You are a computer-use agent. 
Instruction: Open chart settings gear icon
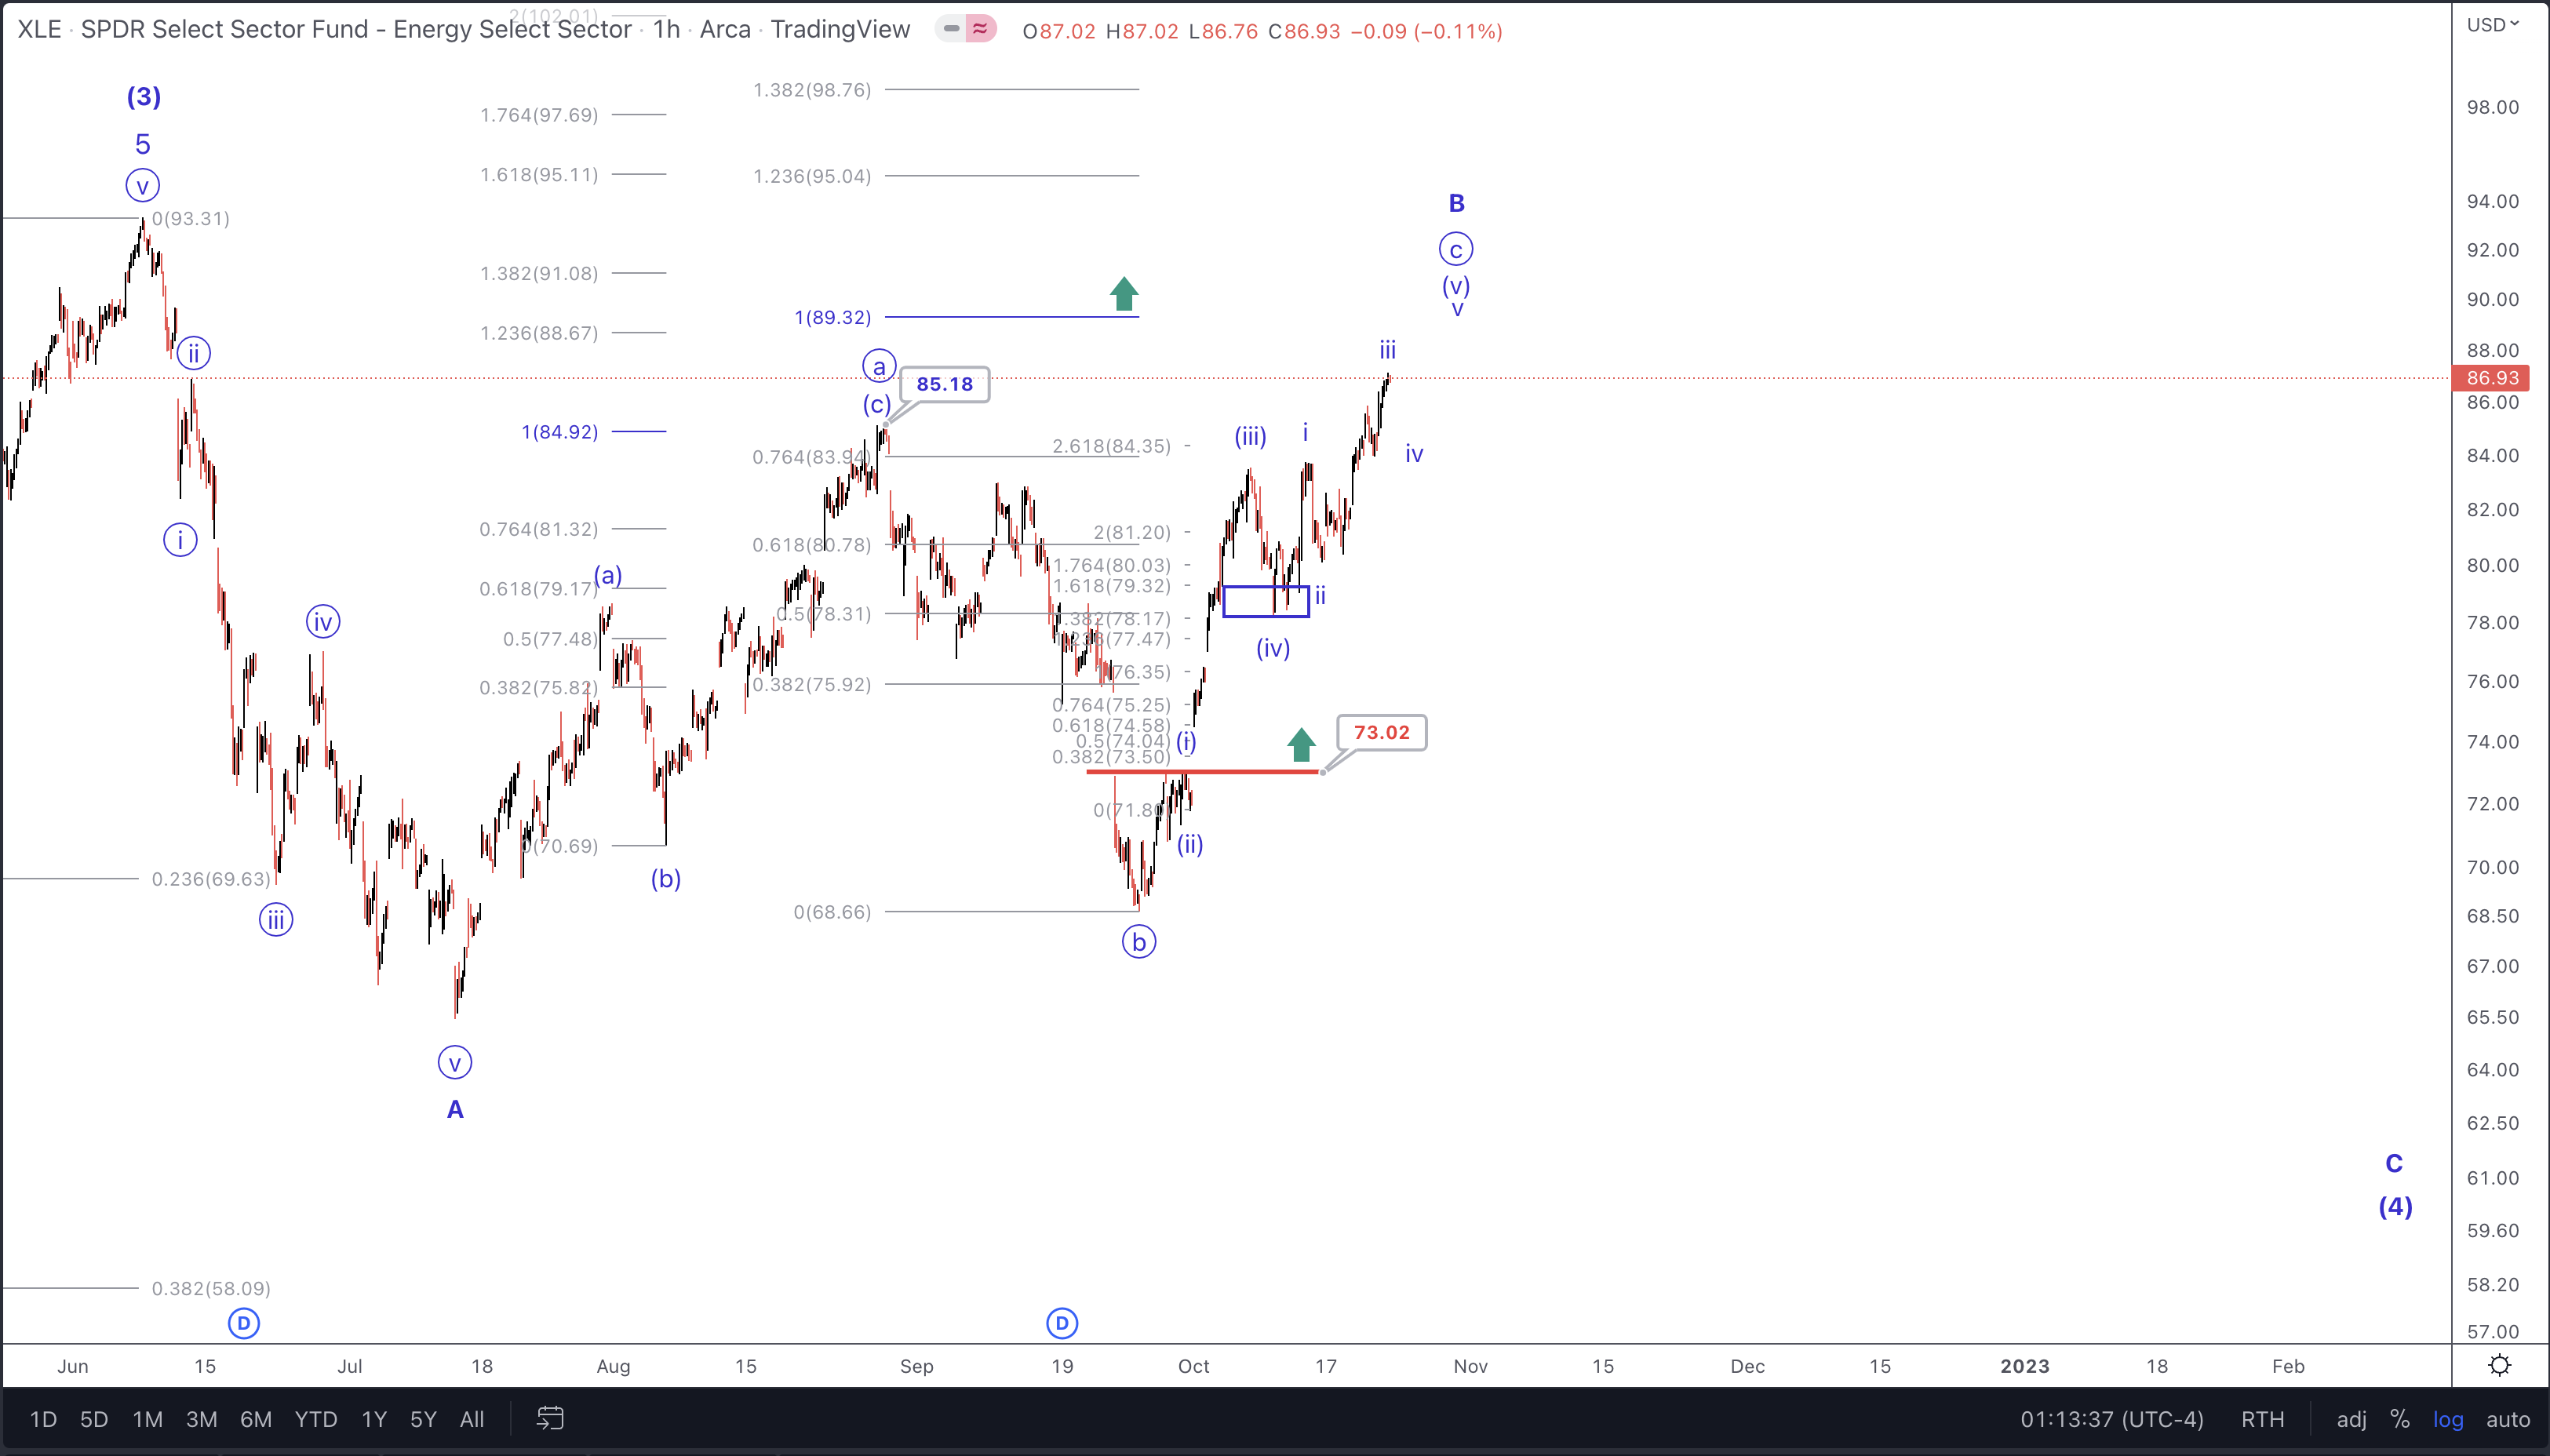[x=2499, y=1365]
